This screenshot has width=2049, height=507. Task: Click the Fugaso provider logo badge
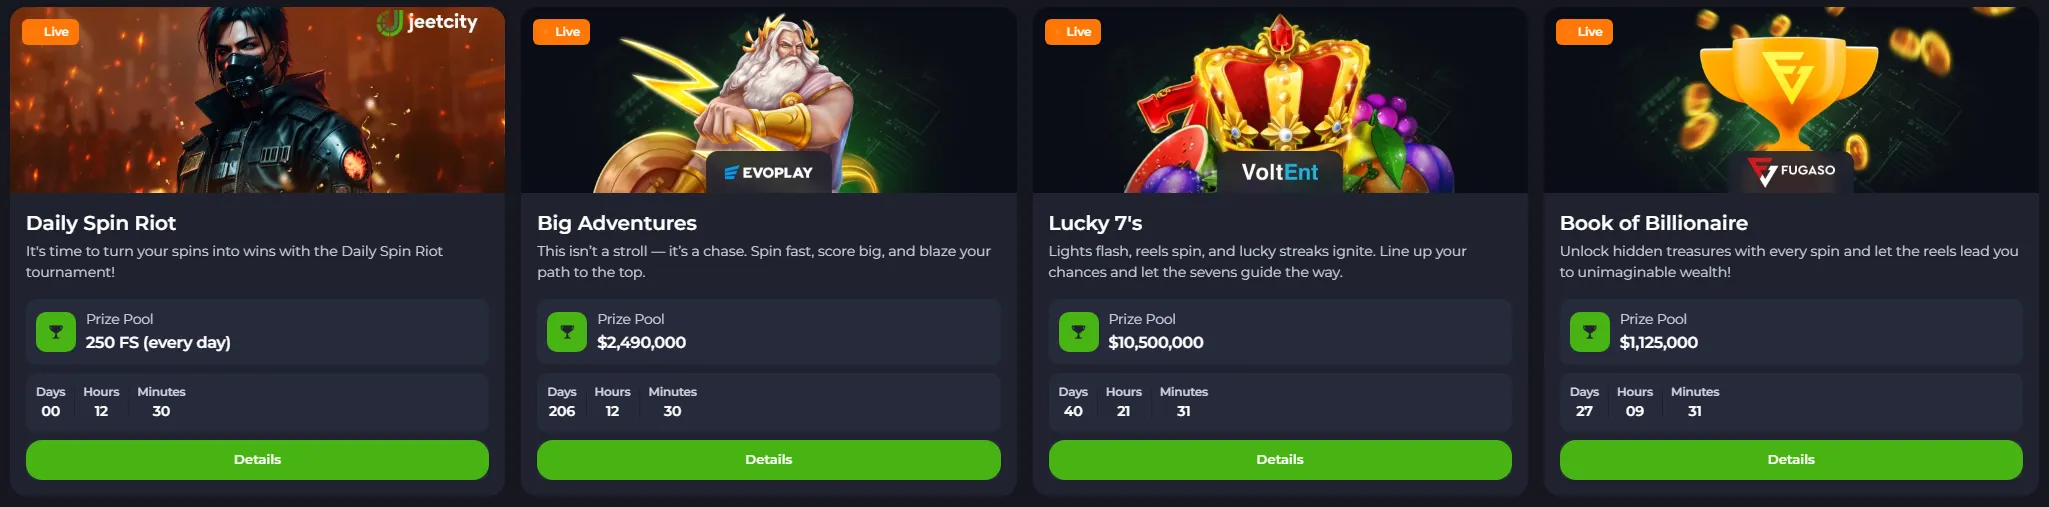tap(1791, 171)
